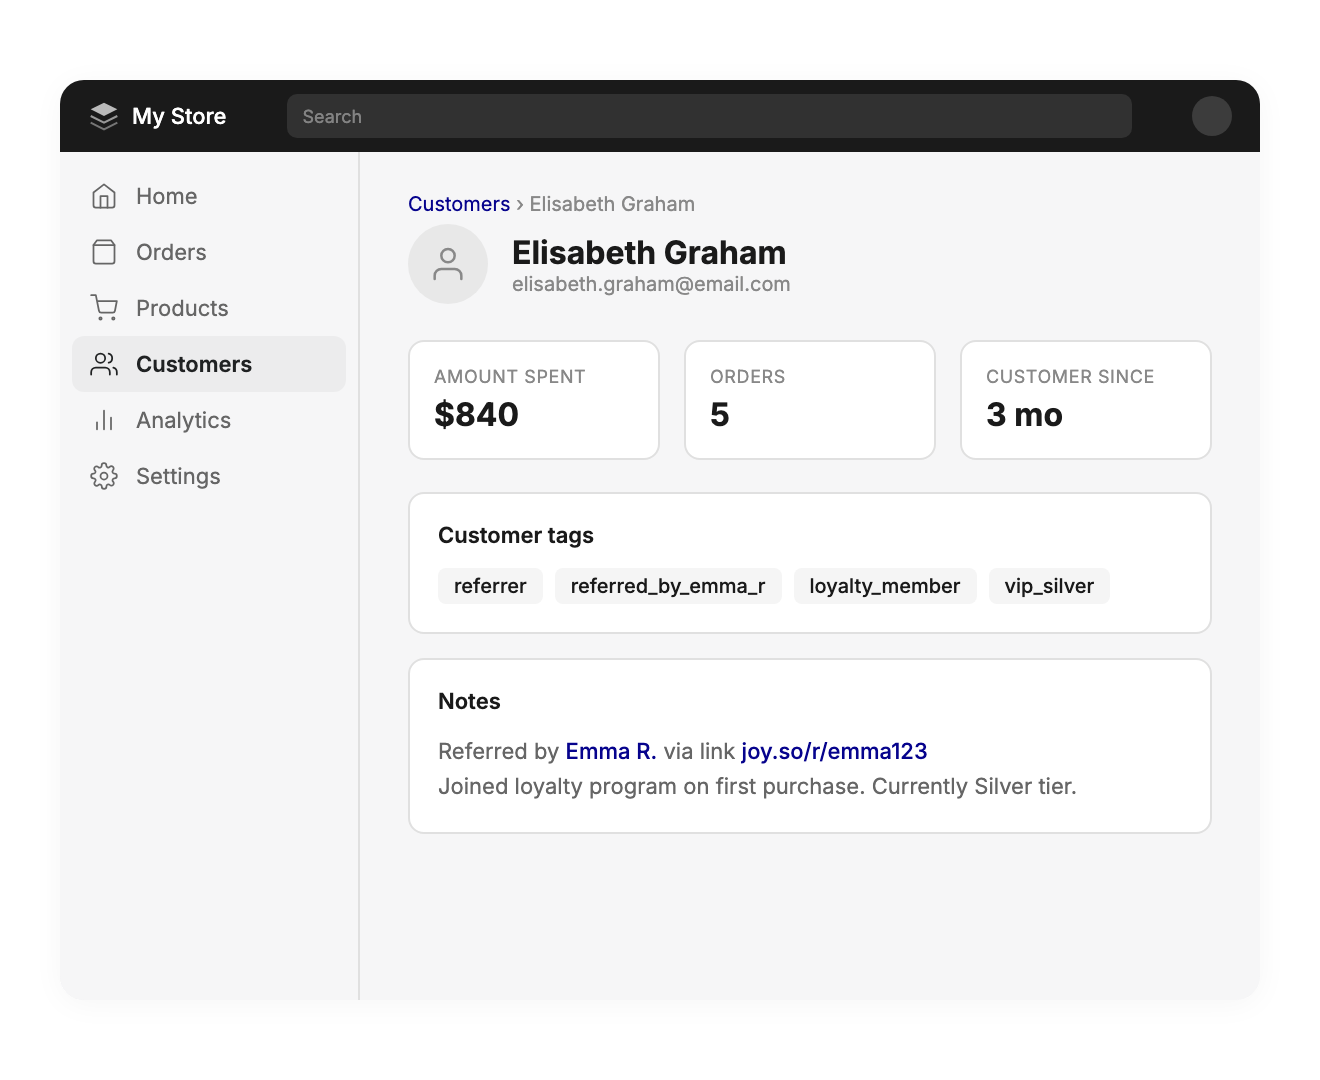Screen dimensions: 1320x1080
Task: Open the profile avatar in the top bar
Action: [x=1212, y=116]
